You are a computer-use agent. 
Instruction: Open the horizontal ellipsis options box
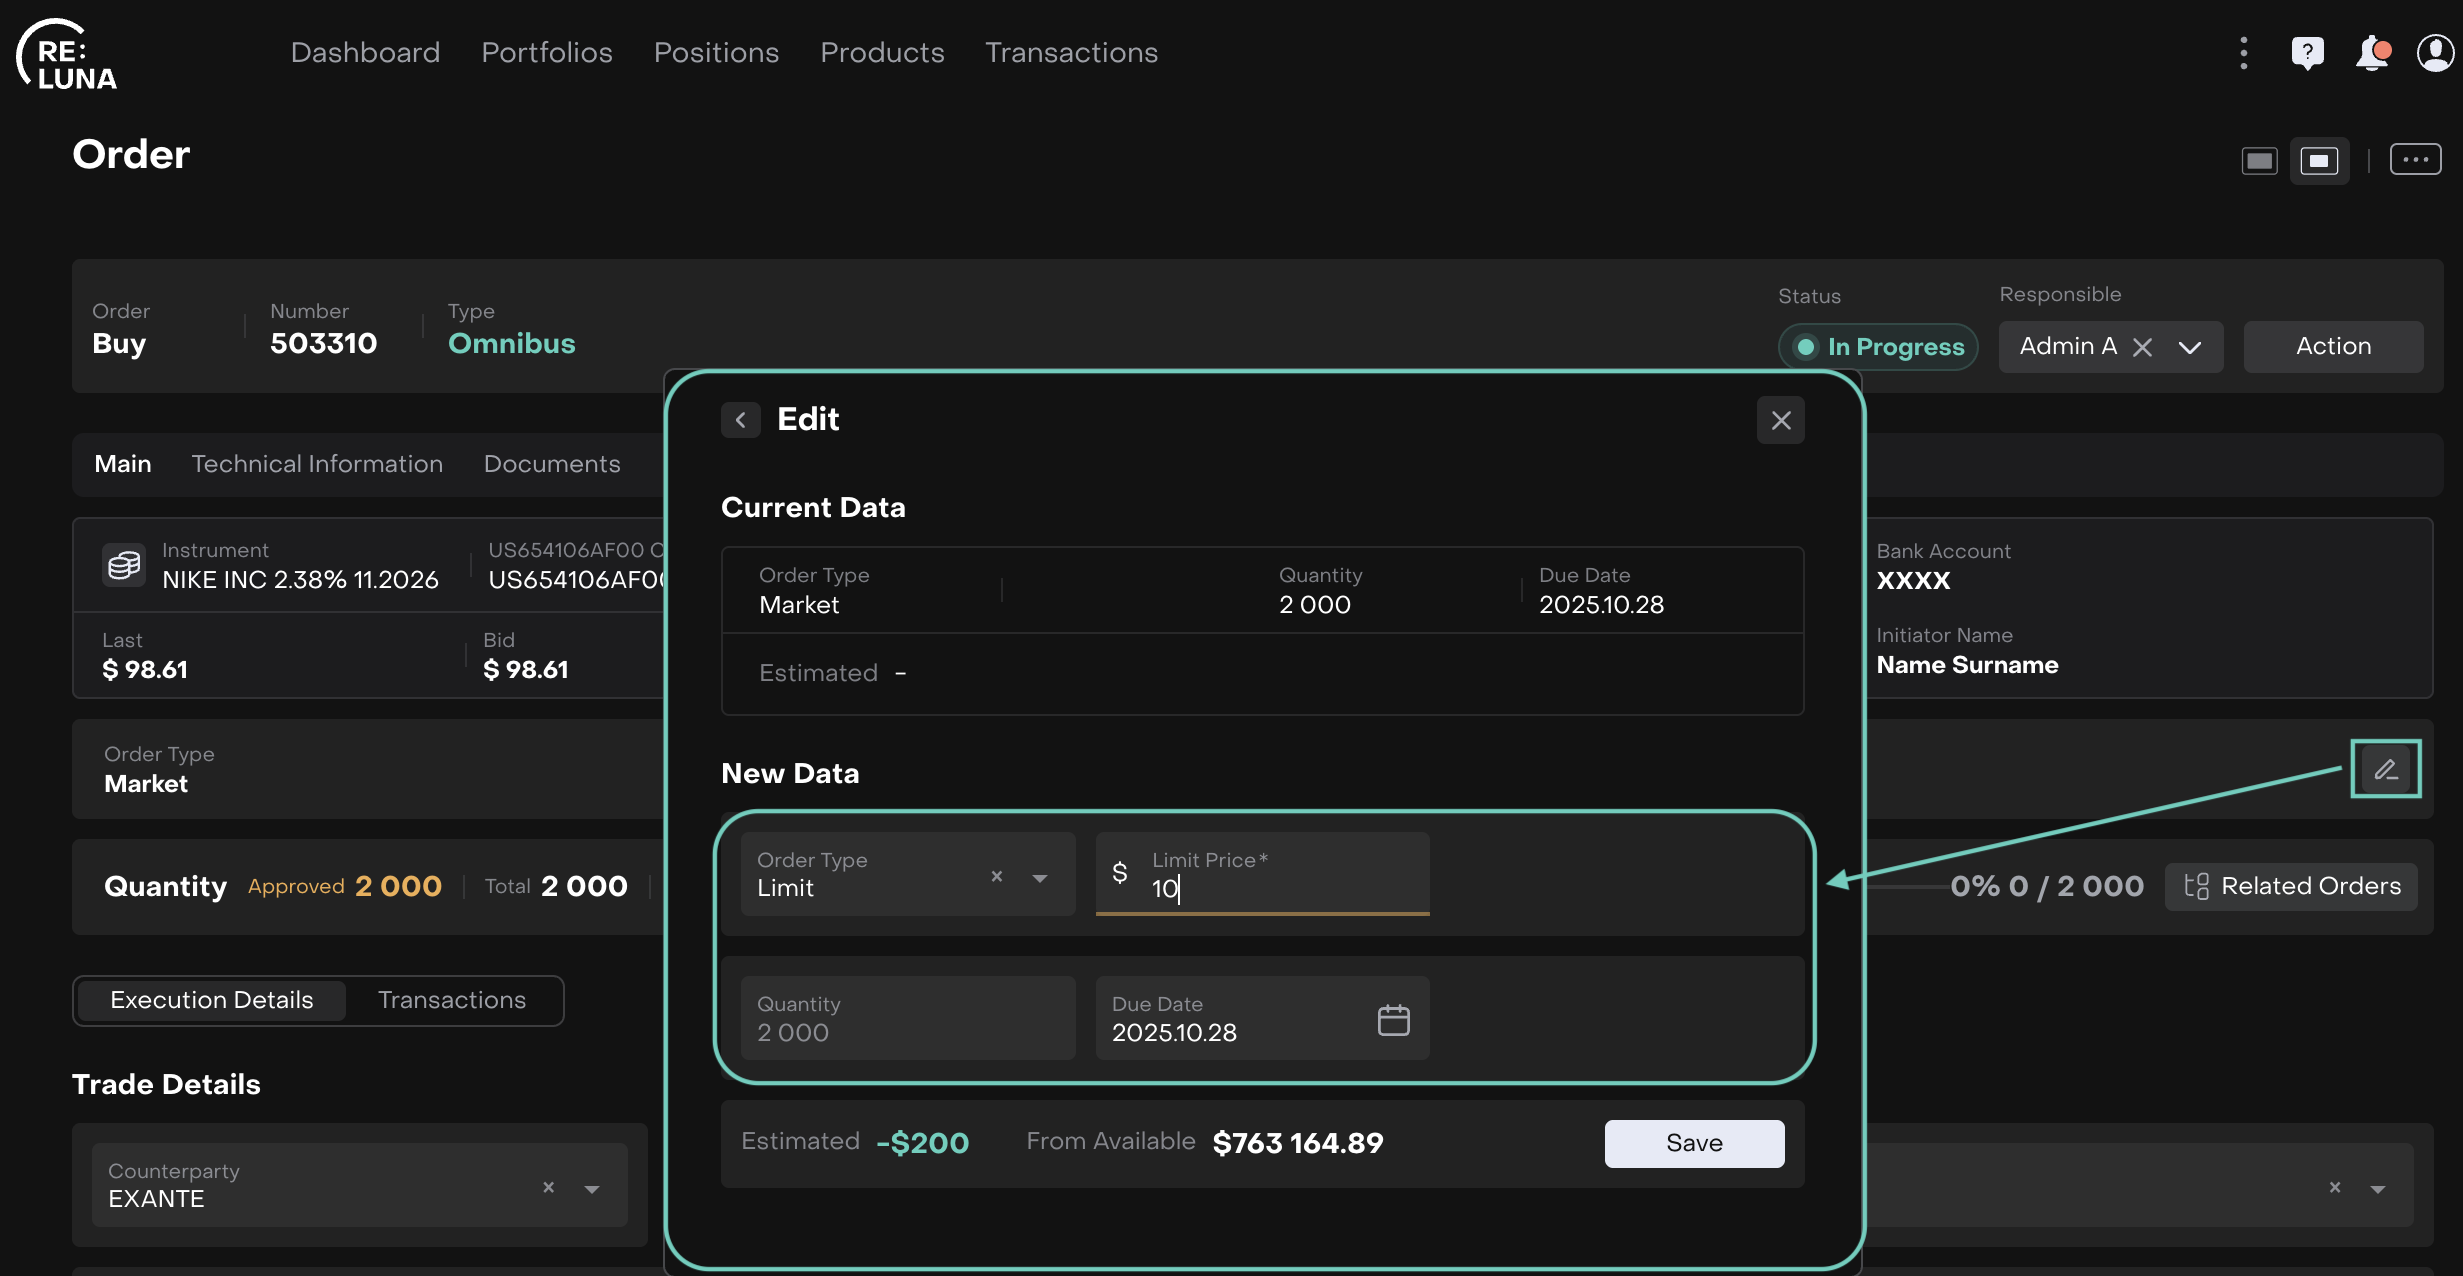tap(2415, 160)
